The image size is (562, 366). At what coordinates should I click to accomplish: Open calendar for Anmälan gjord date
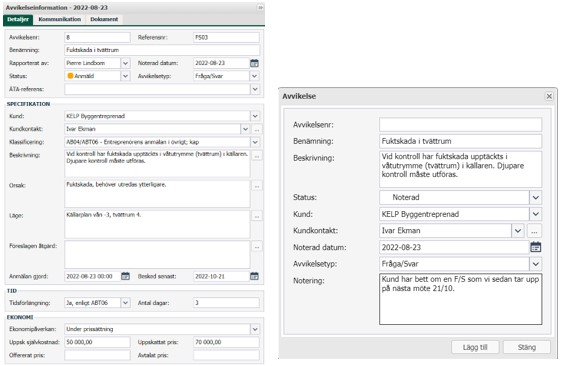click(x=125, y=276)
